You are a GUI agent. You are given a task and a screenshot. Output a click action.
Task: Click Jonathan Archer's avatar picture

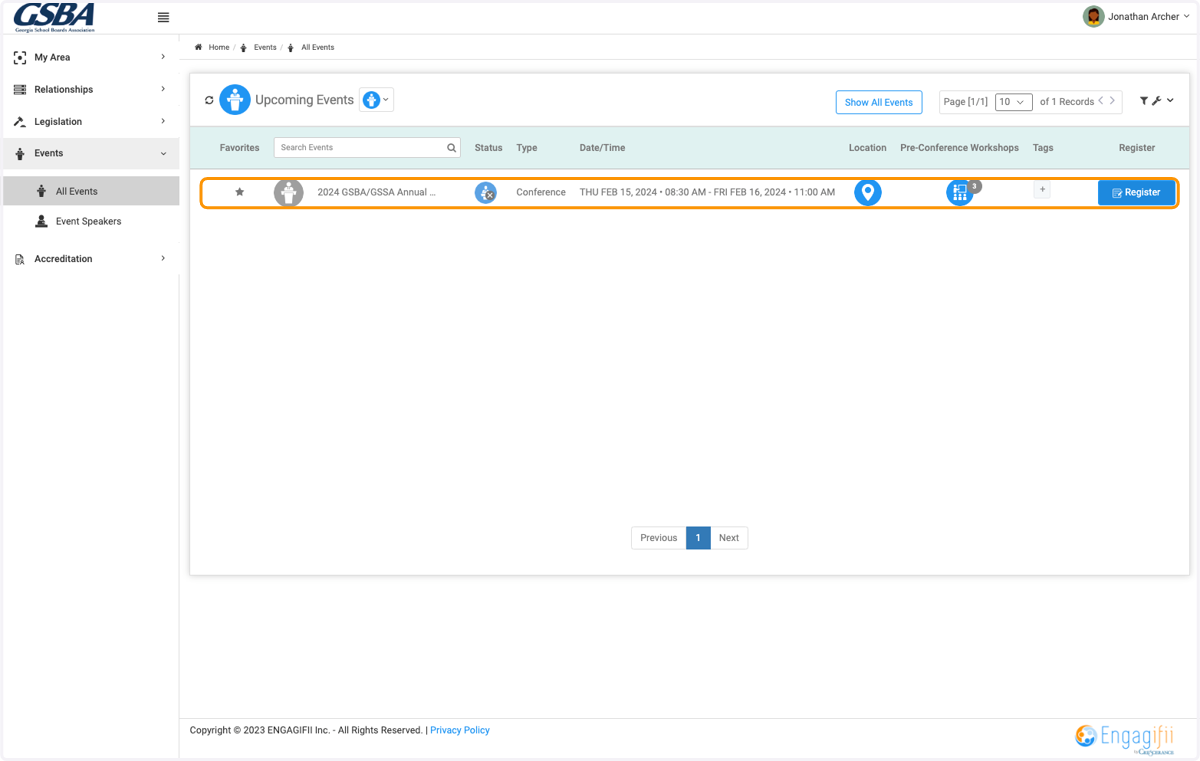click(x=1093, y=16)
